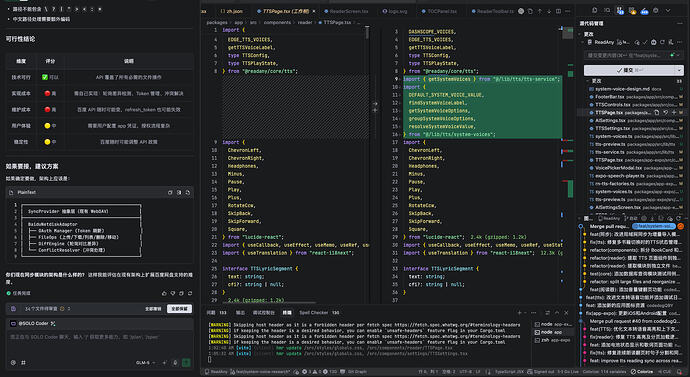
Task: Switch to the zh.json editor tab
Action: pos(232,11)
